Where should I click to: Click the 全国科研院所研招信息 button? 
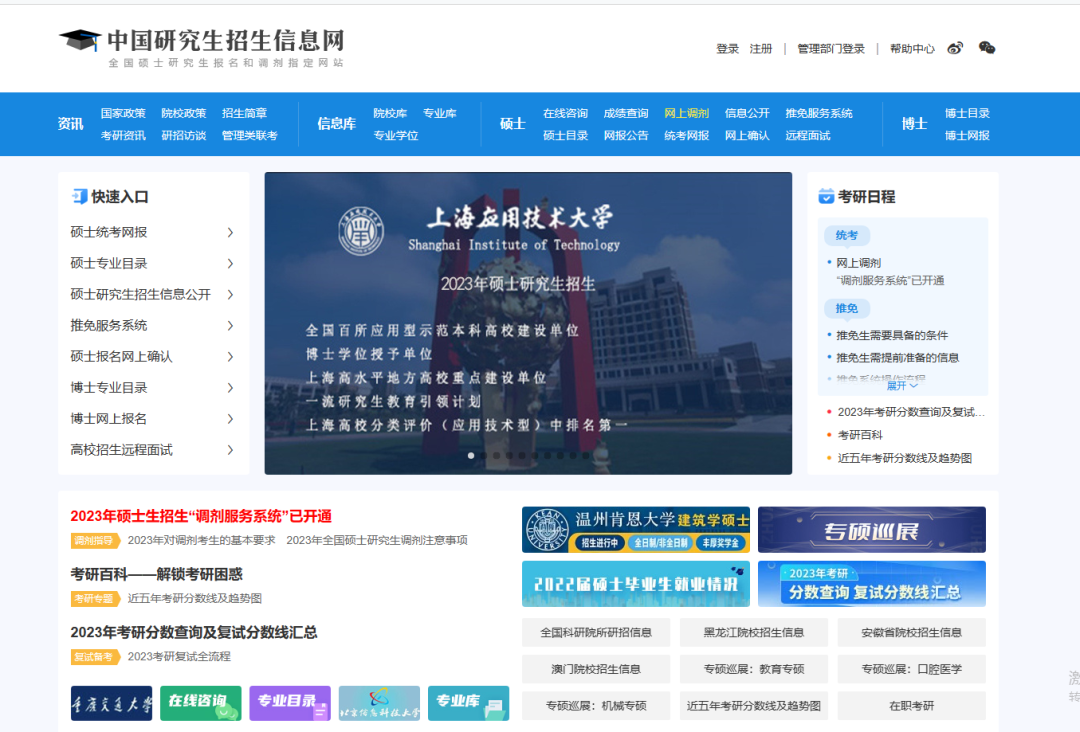(x=596, y=632)
